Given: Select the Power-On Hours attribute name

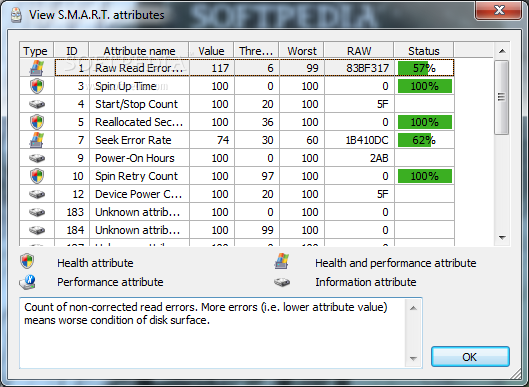Looking at the screenshot, I should click(x=135, y=158).
